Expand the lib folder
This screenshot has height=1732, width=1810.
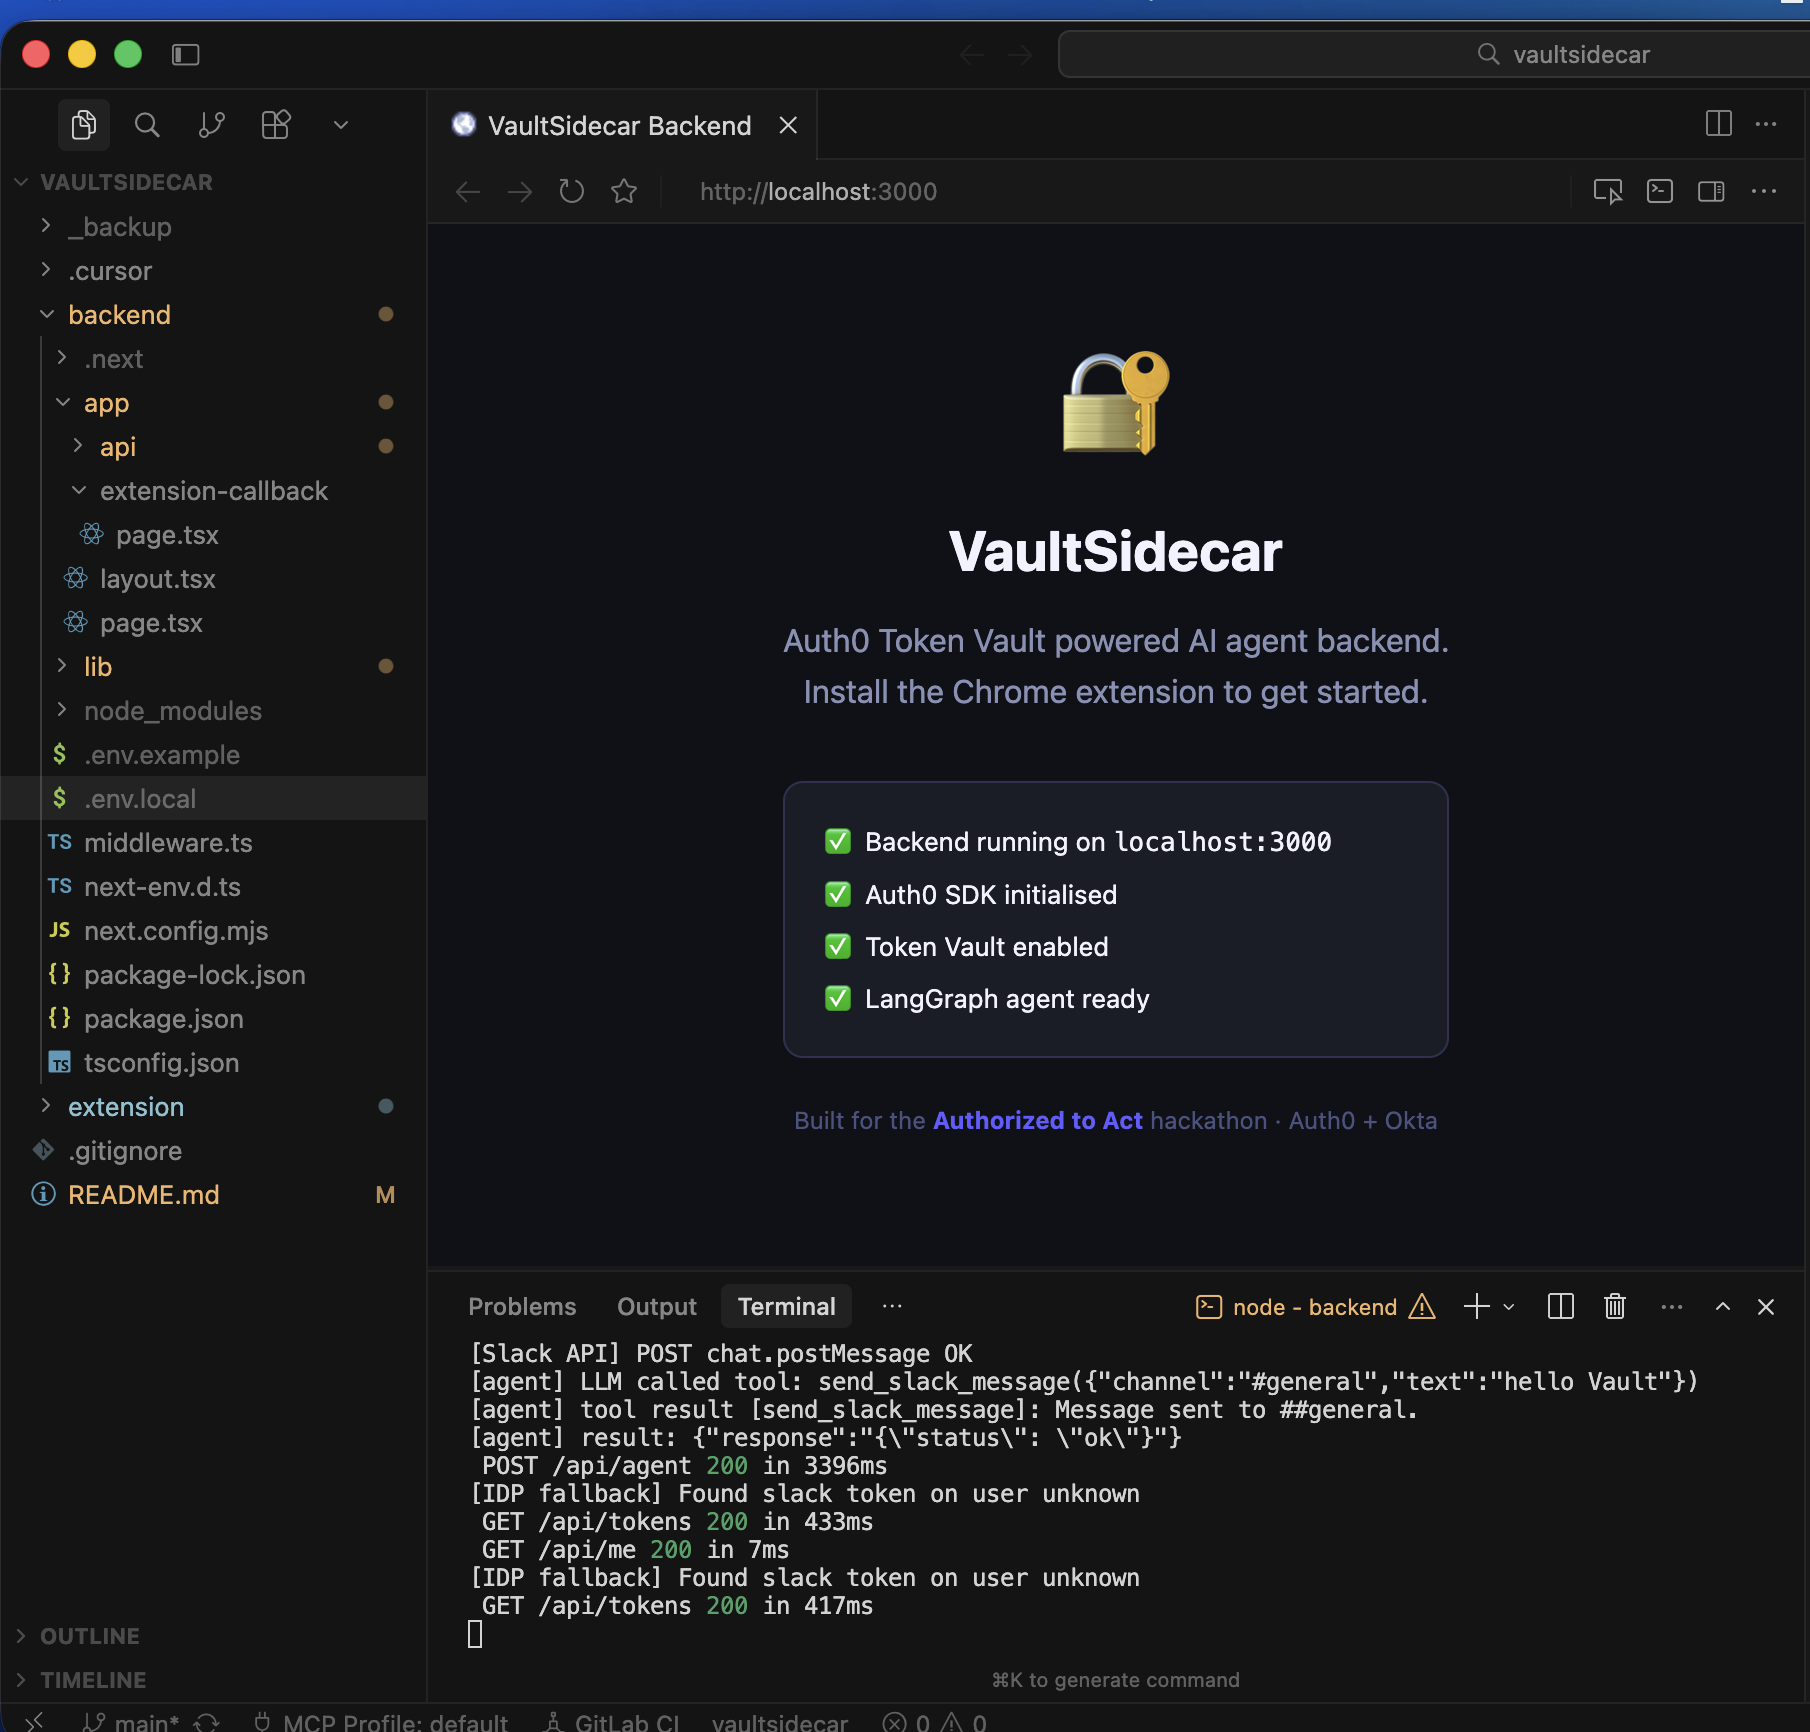pyautogui.click(x=214, y=667)
